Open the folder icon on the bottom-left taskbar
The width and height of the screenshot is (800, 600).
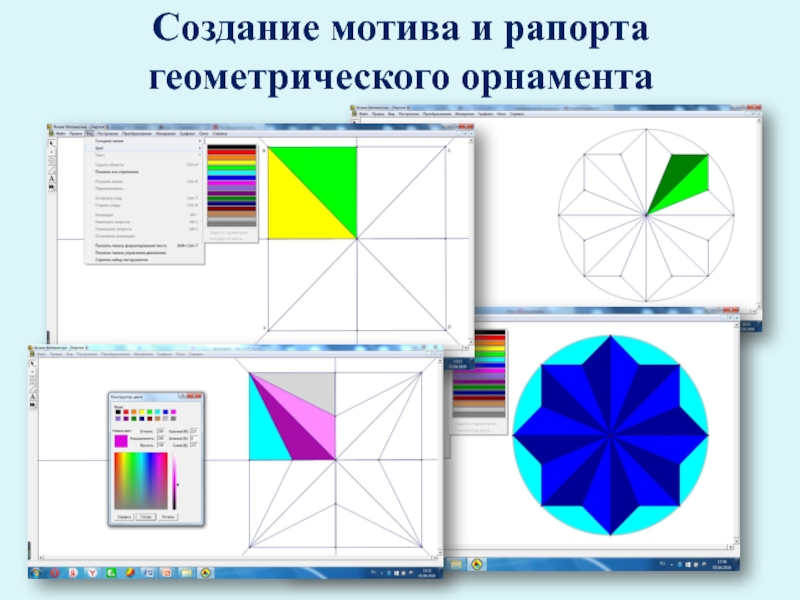point(186,572)
